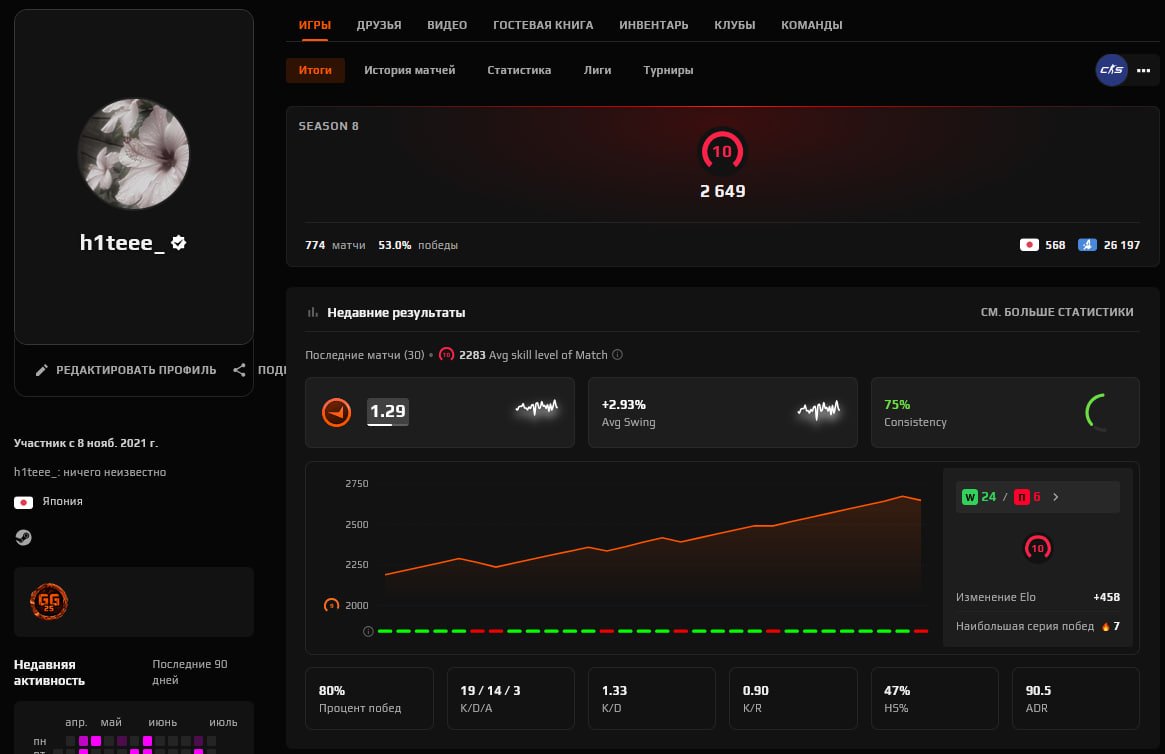Select the Итоги sub-tab
The height and width of the screenshot is (754, 1165).
315,70
